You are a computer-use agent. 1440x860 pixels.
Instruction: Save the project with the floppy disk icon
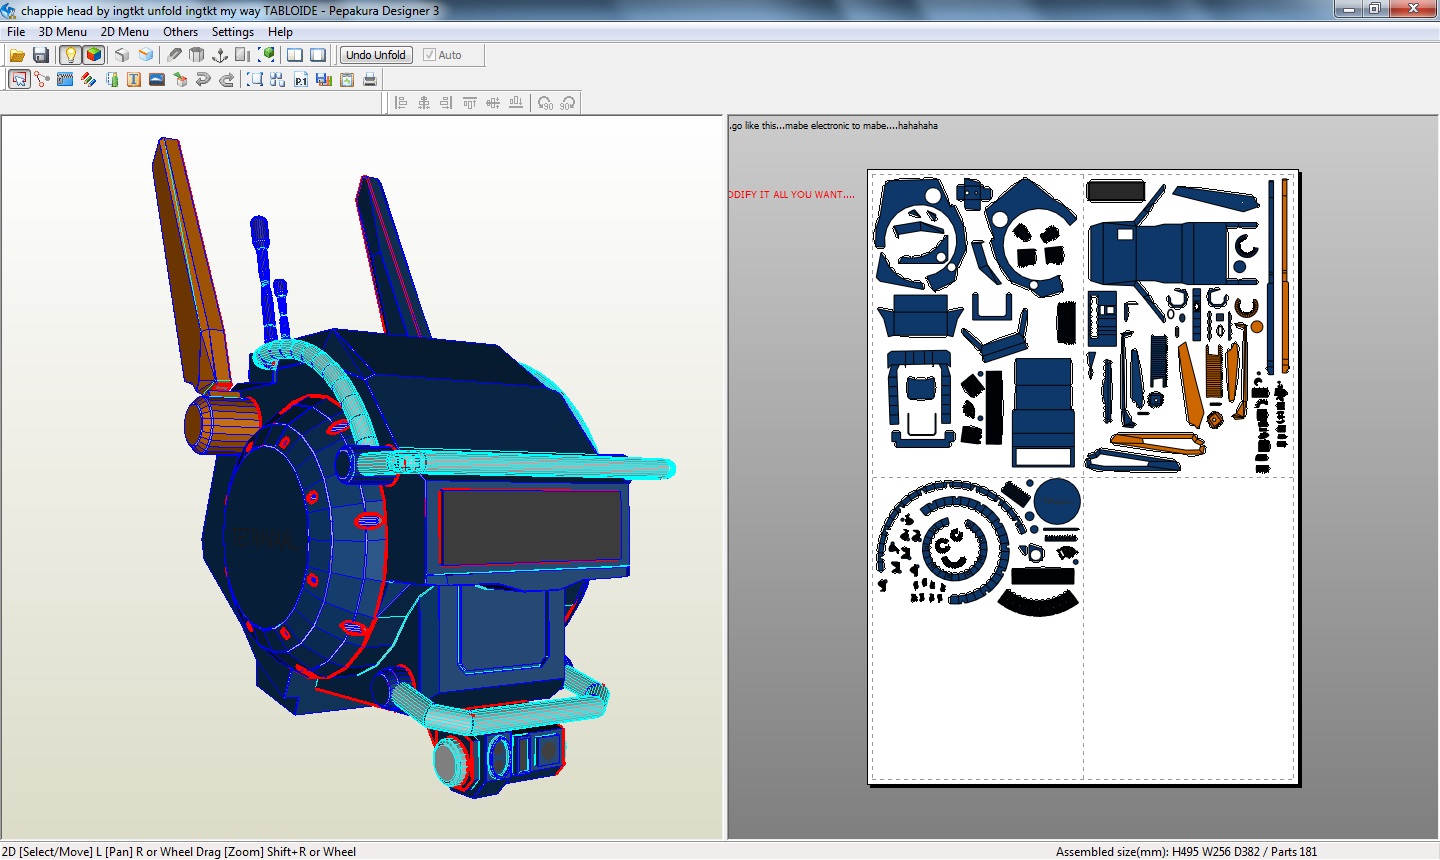tap(41, 55)
